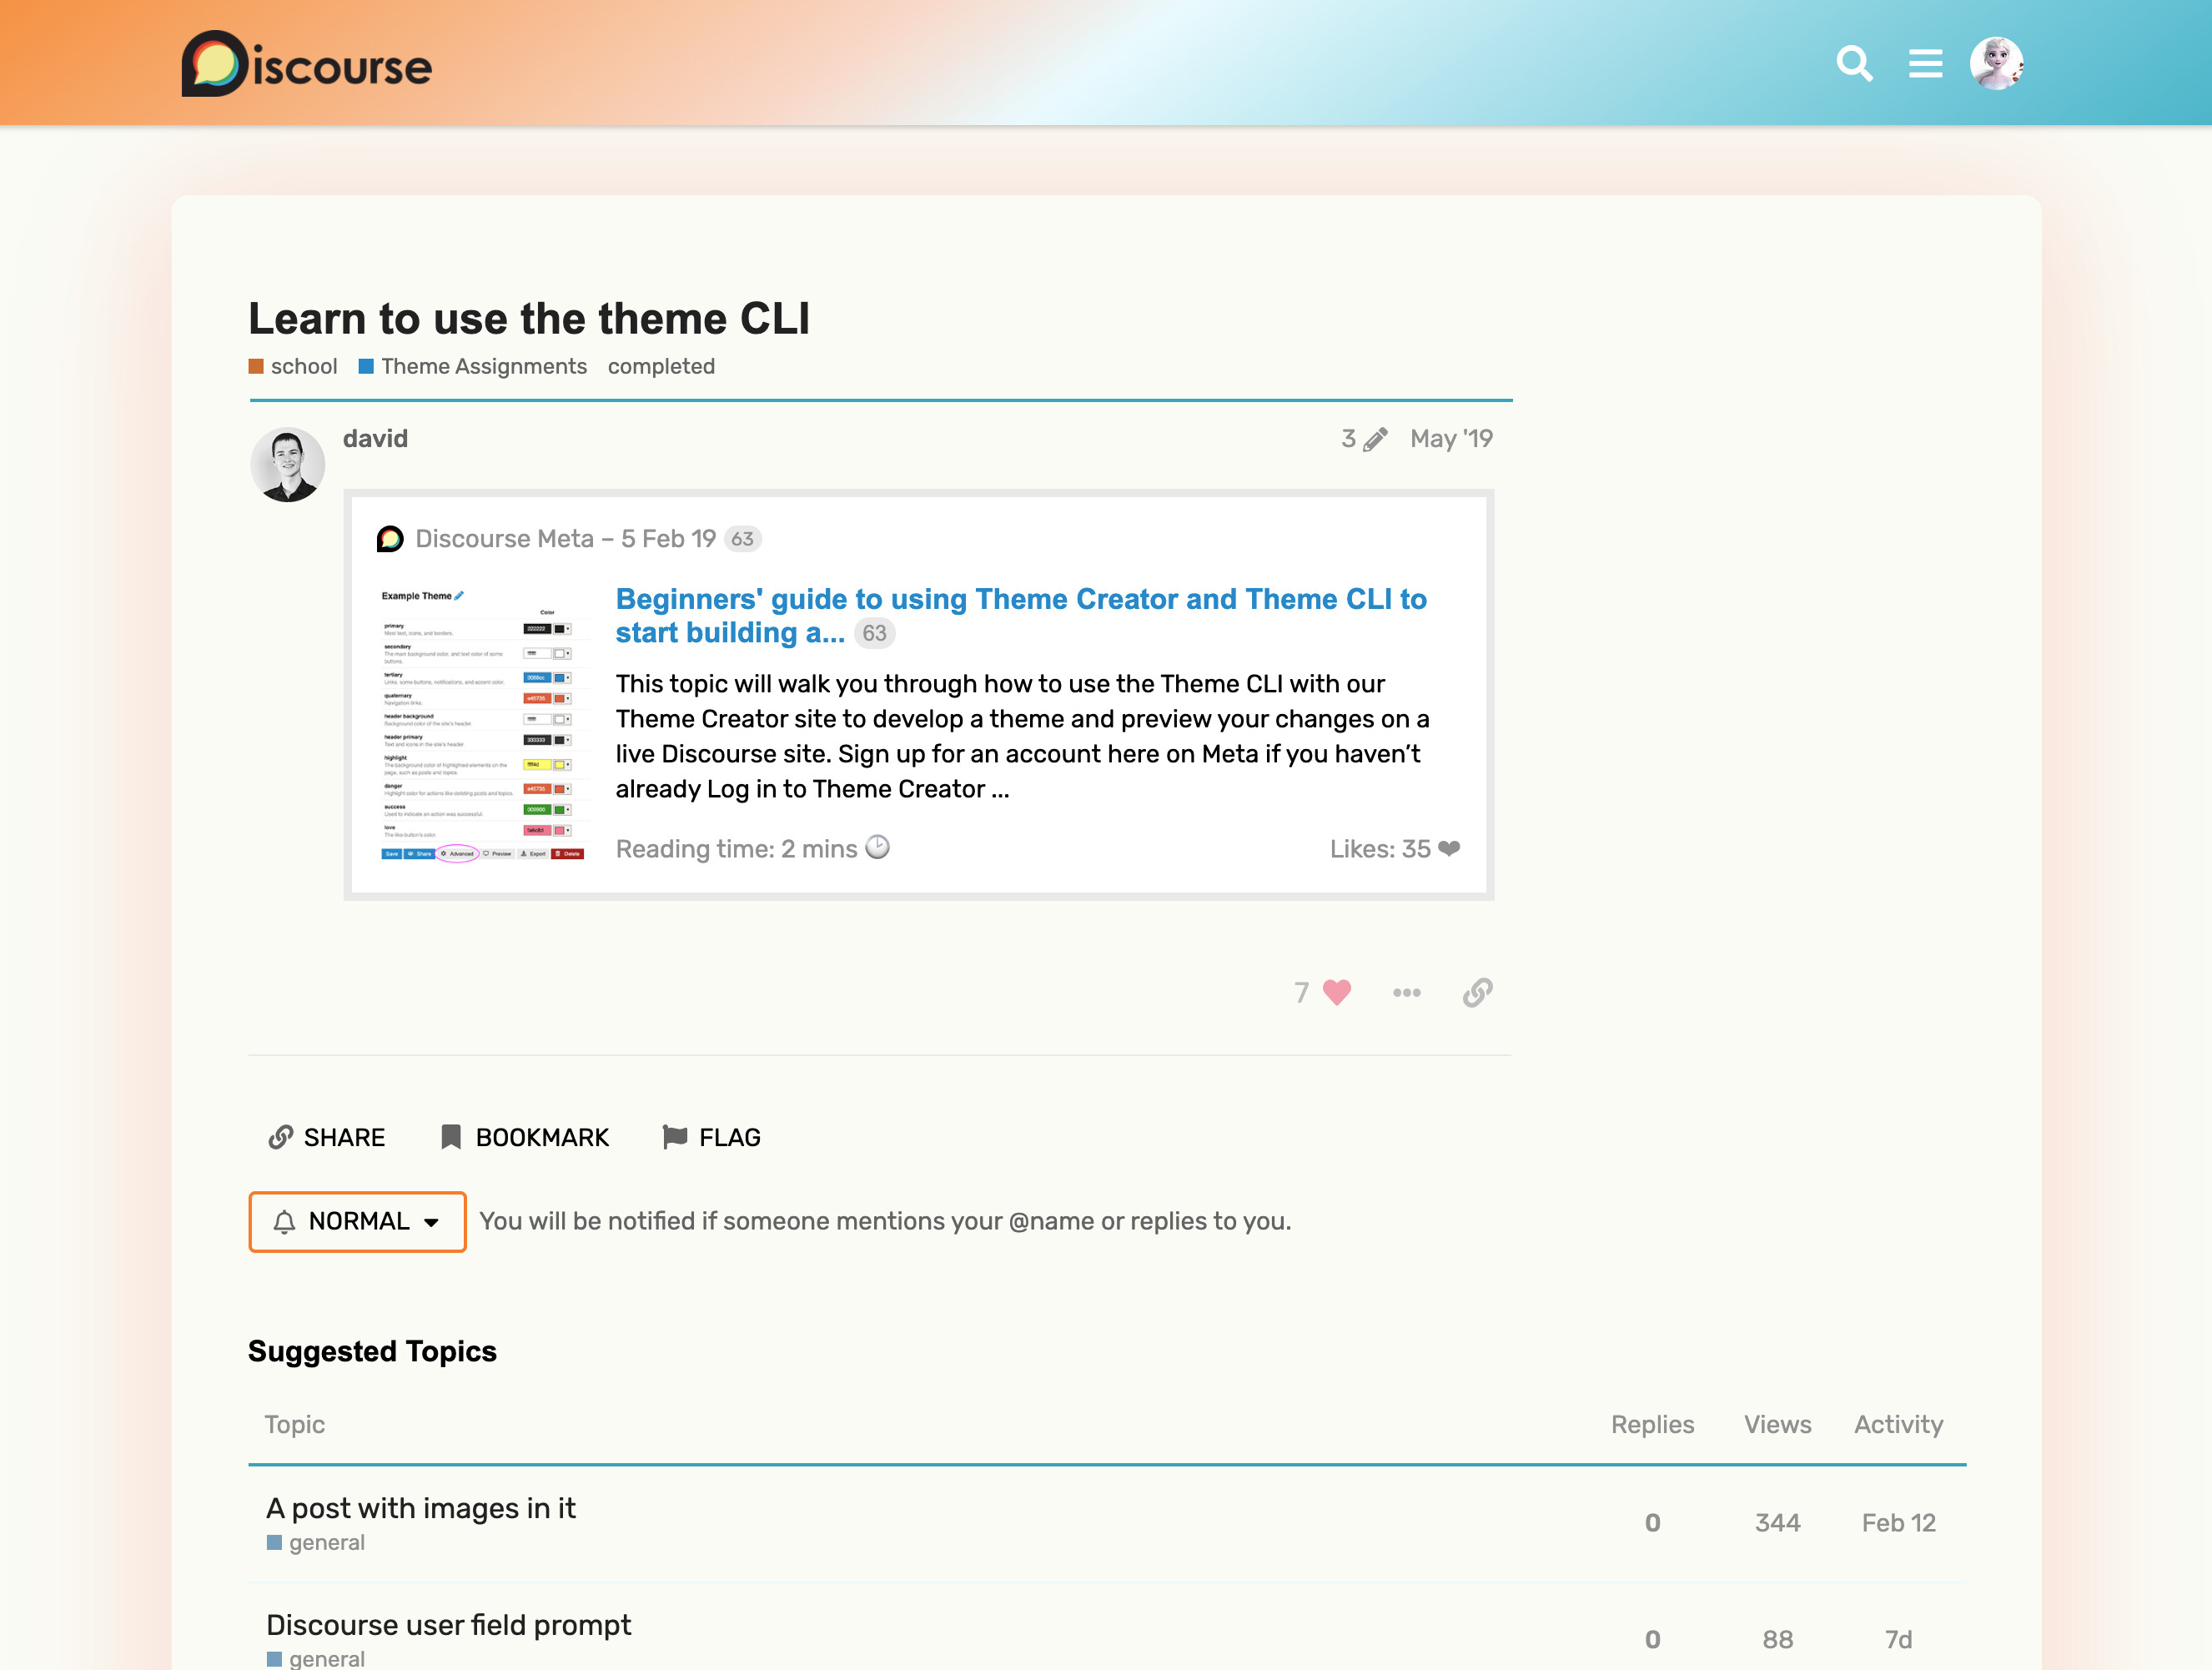The height and width of the screenshot is (1670, 2212).
Task: Click the Discourse logo
Action: 306,64
